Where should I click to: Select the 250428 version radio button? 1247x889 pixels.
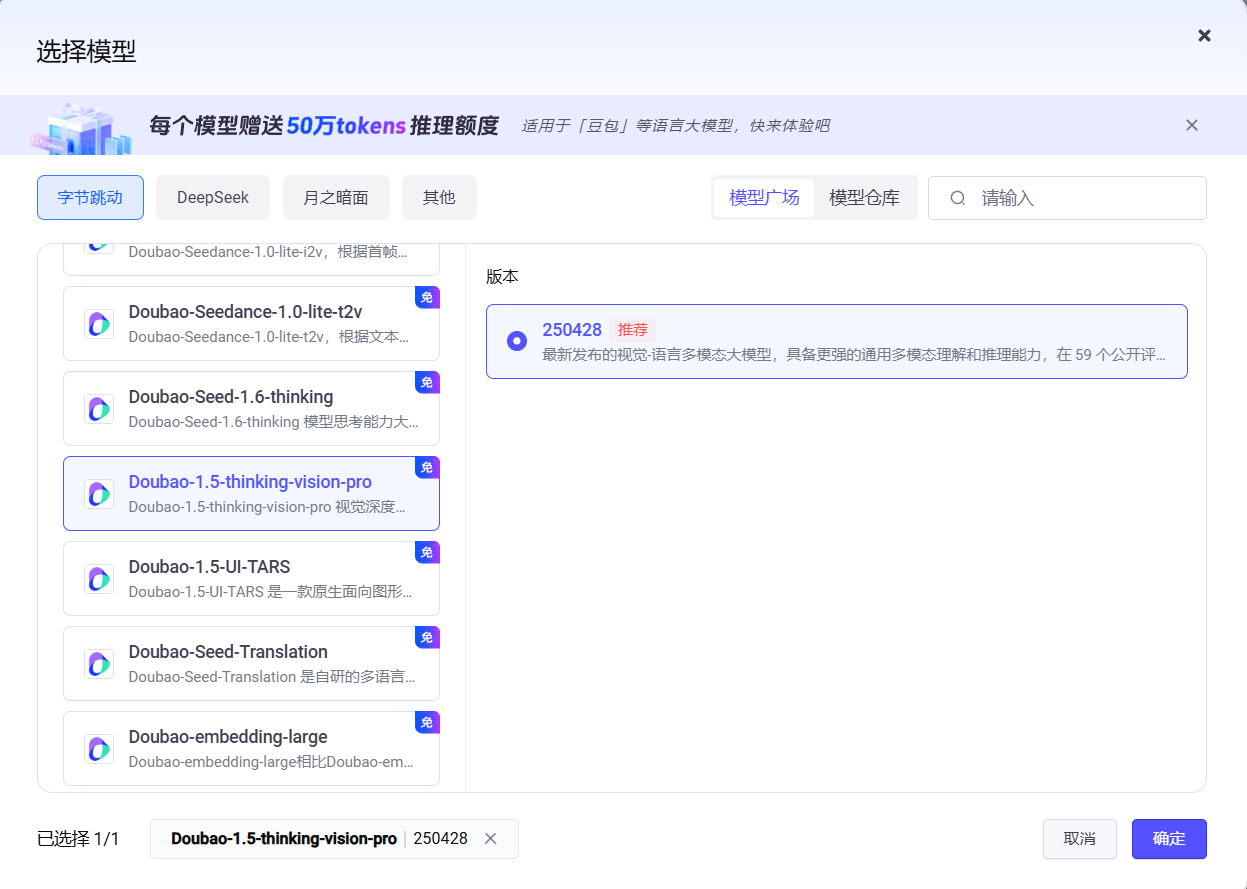click(517, 341)
